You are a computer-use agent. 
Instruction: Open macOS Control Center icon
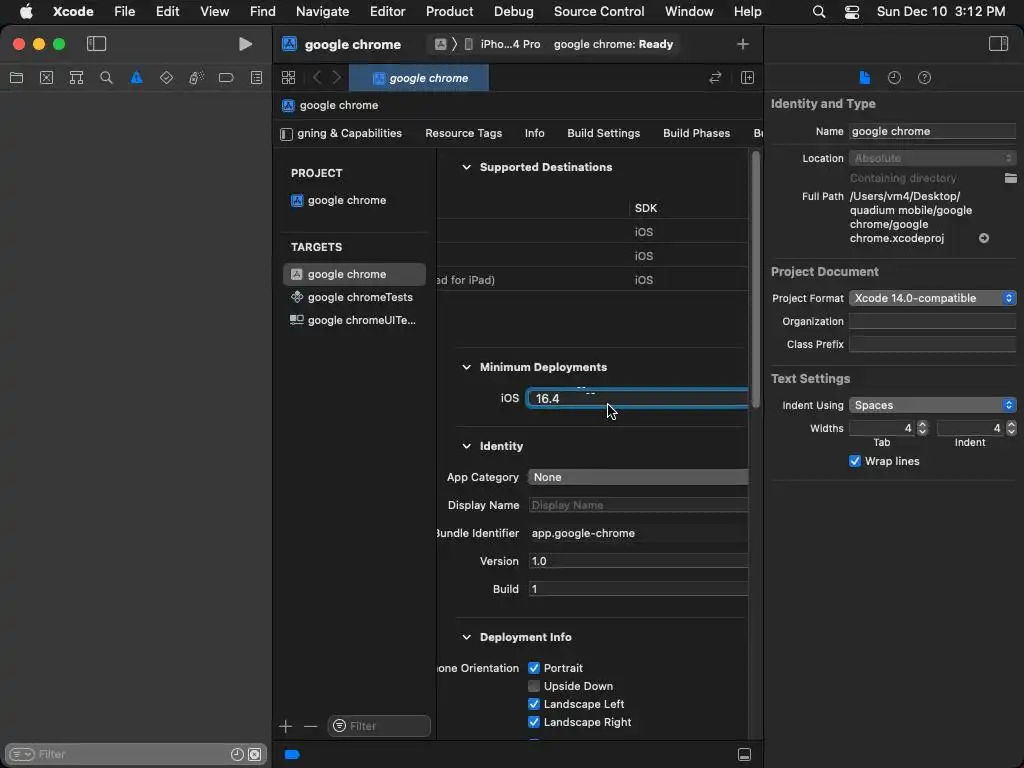(852, 11)
